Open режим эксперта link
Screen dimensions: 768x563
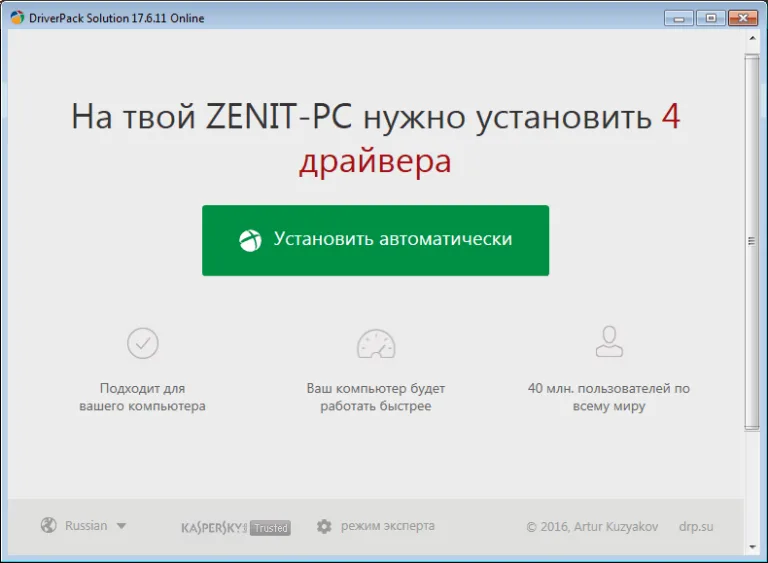(387, 526)
